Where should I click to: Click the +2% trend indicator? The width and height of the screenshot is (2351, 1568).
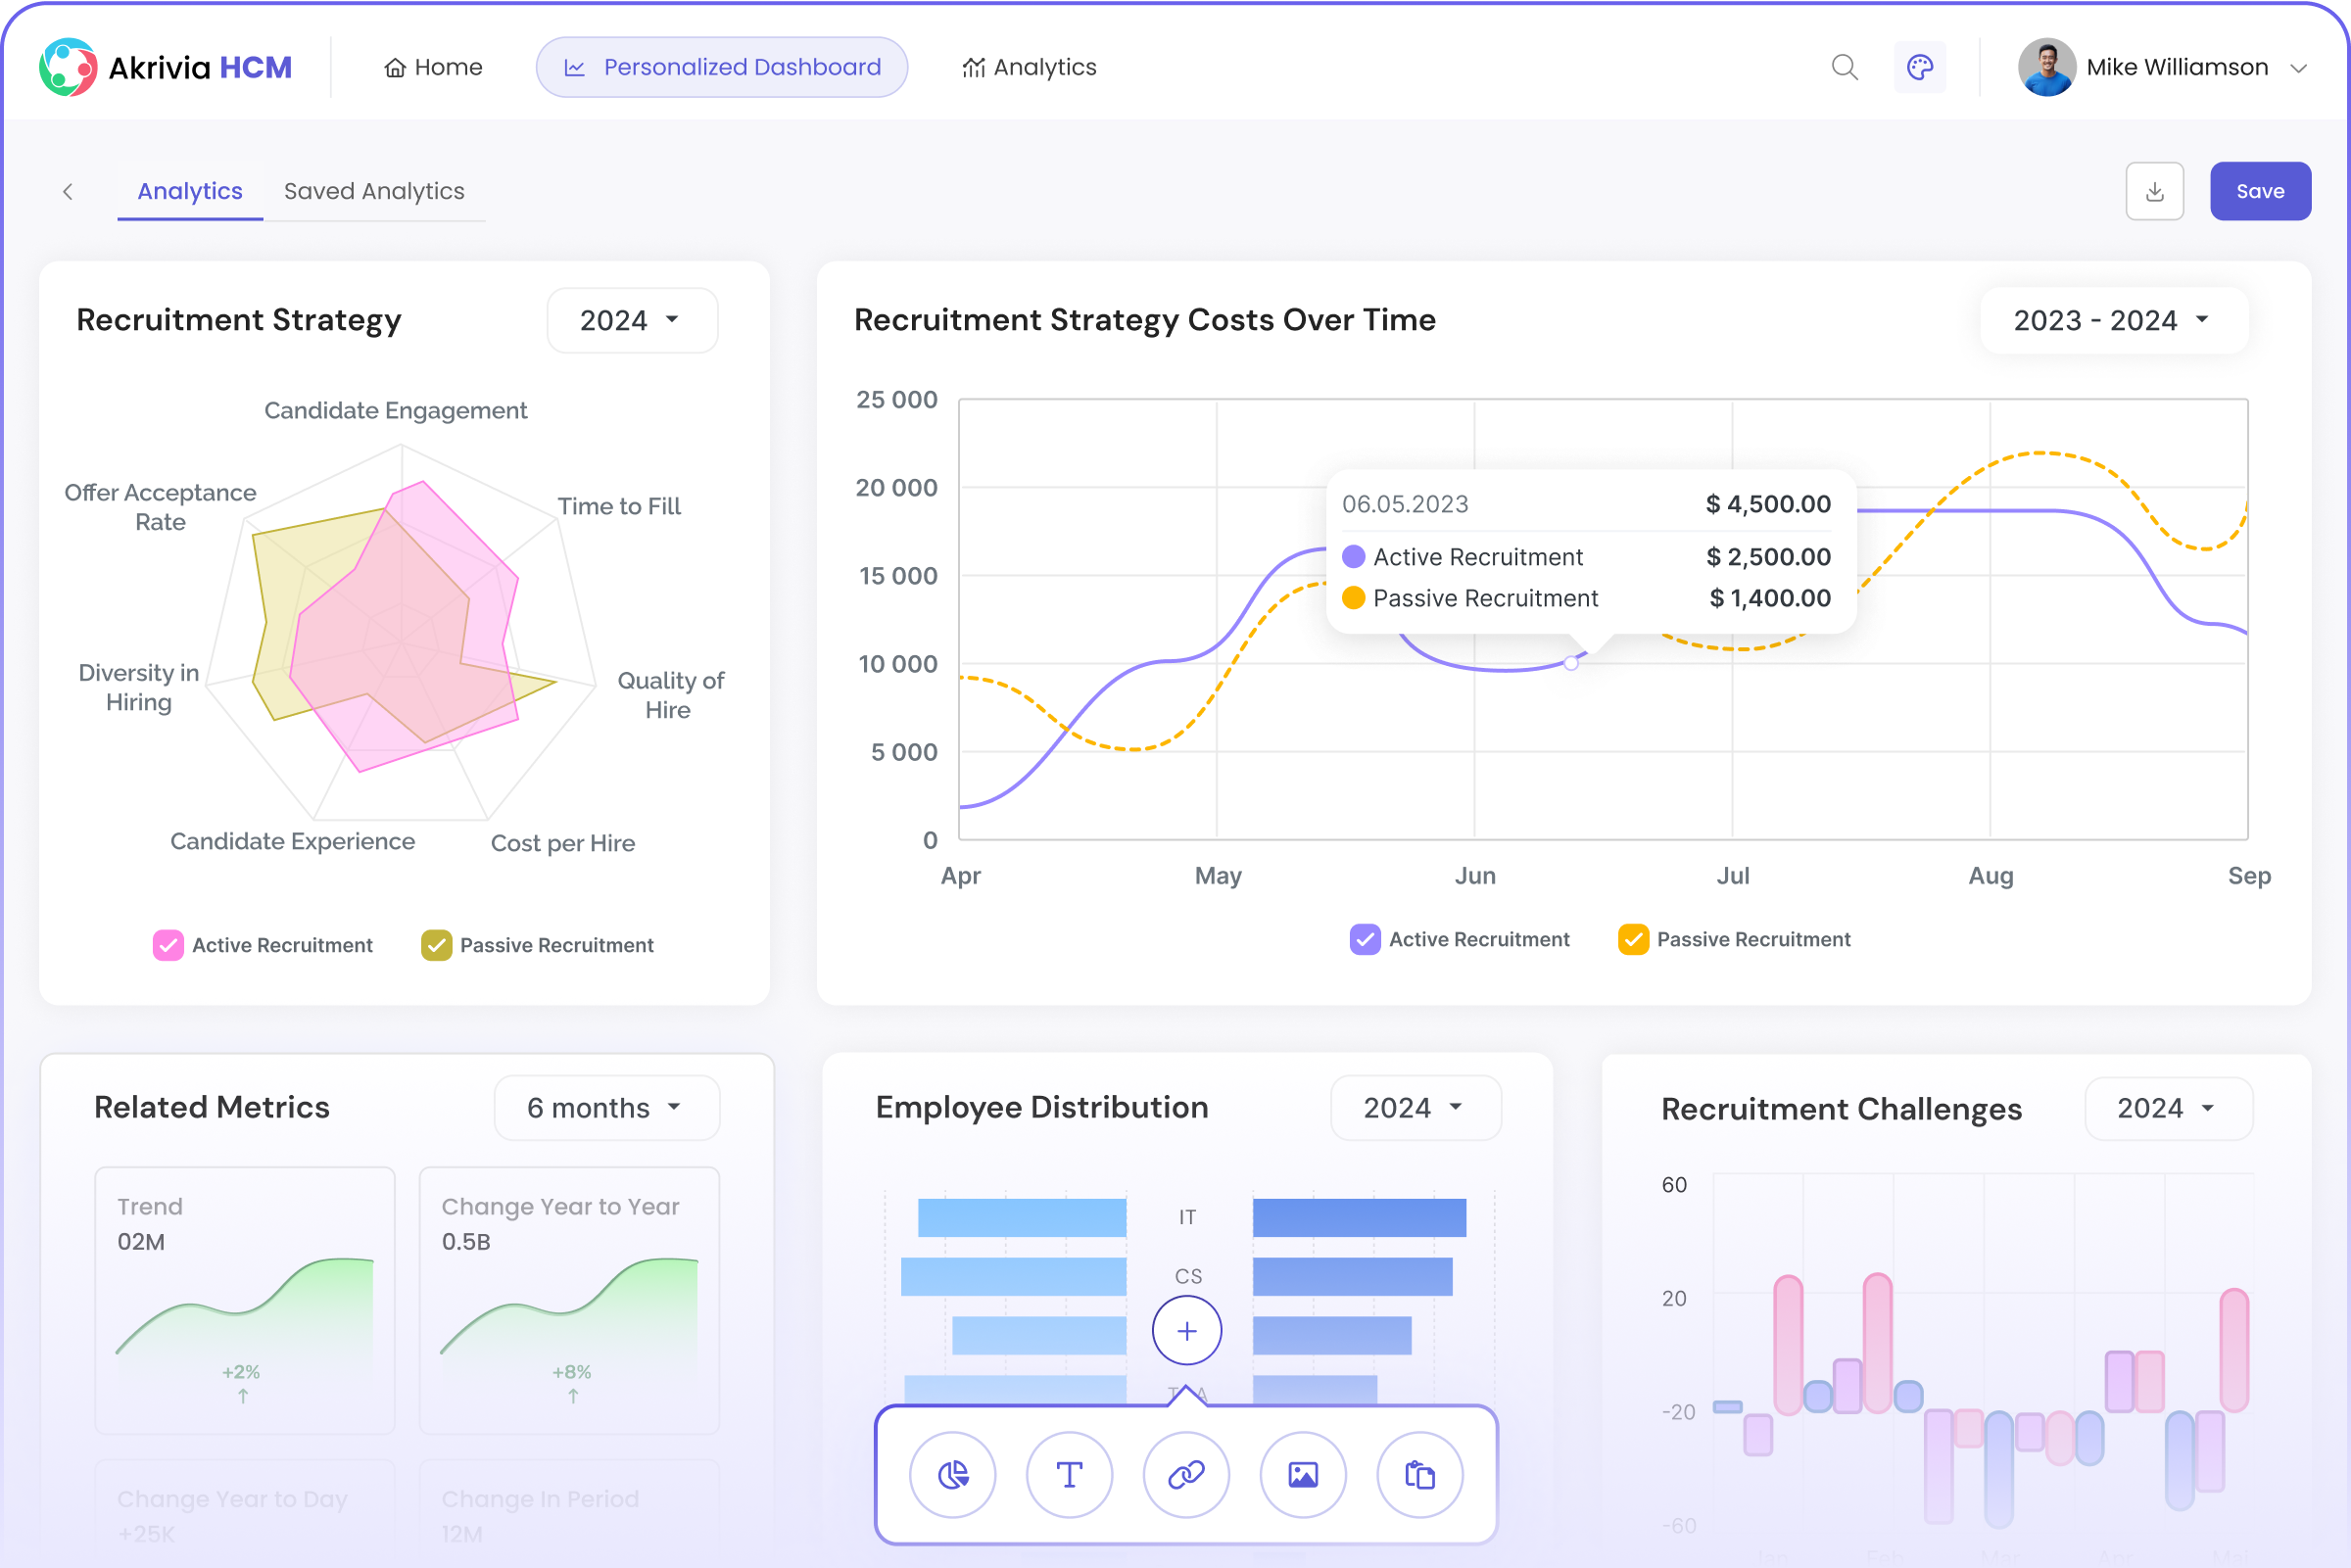[x=241, y=1372]
